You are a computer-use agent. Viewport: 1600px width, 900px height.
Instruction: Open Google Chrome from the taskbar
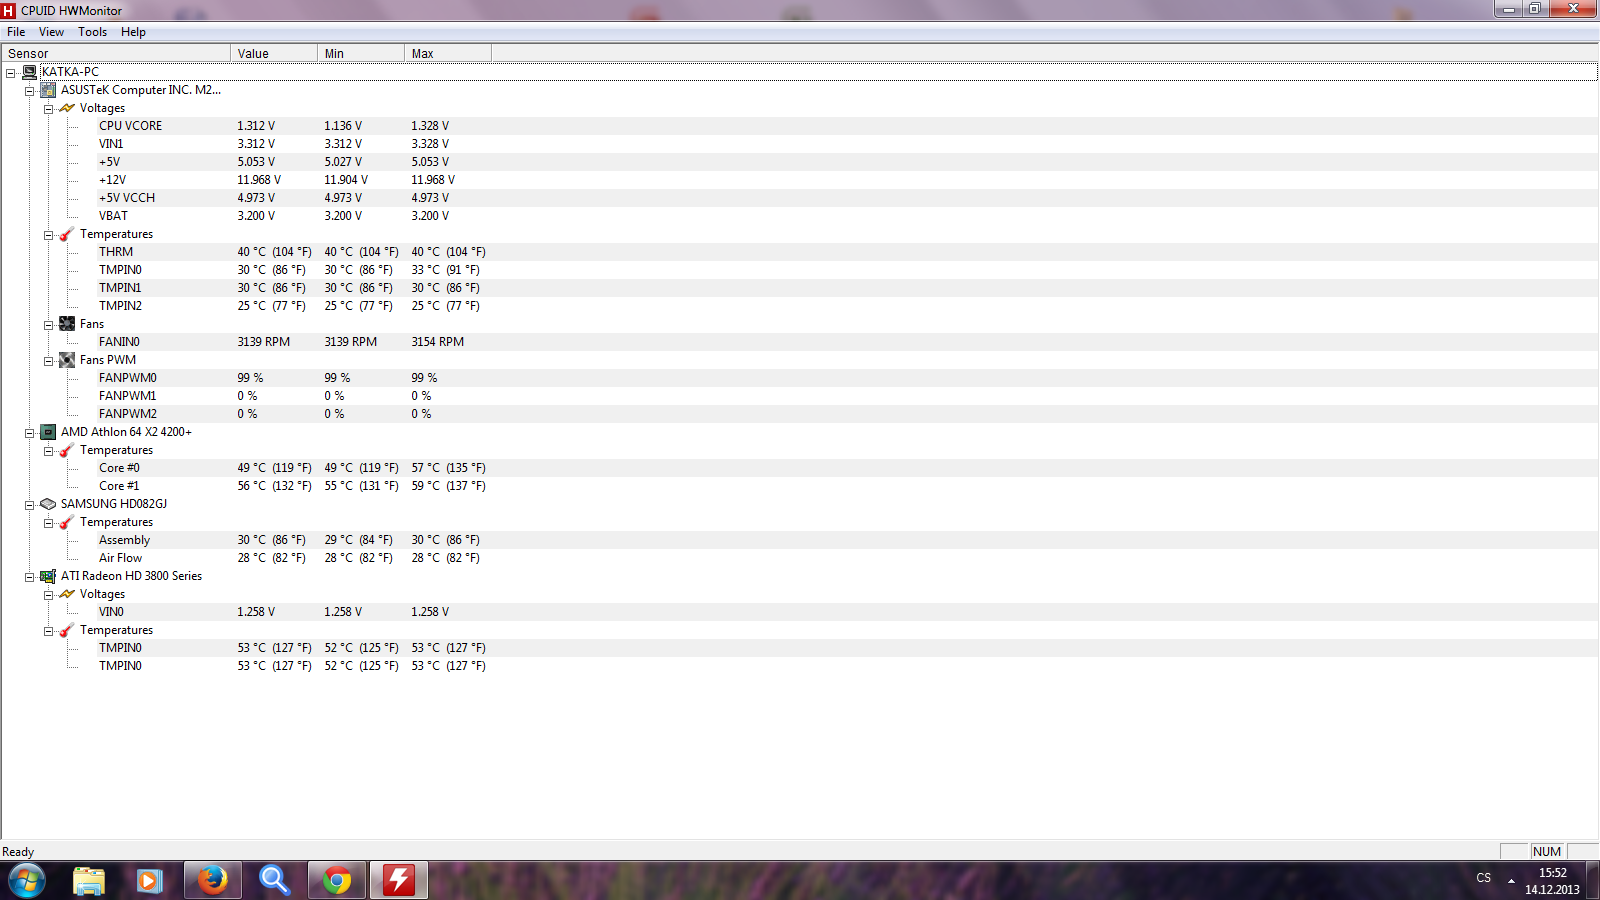pos(337,880)
